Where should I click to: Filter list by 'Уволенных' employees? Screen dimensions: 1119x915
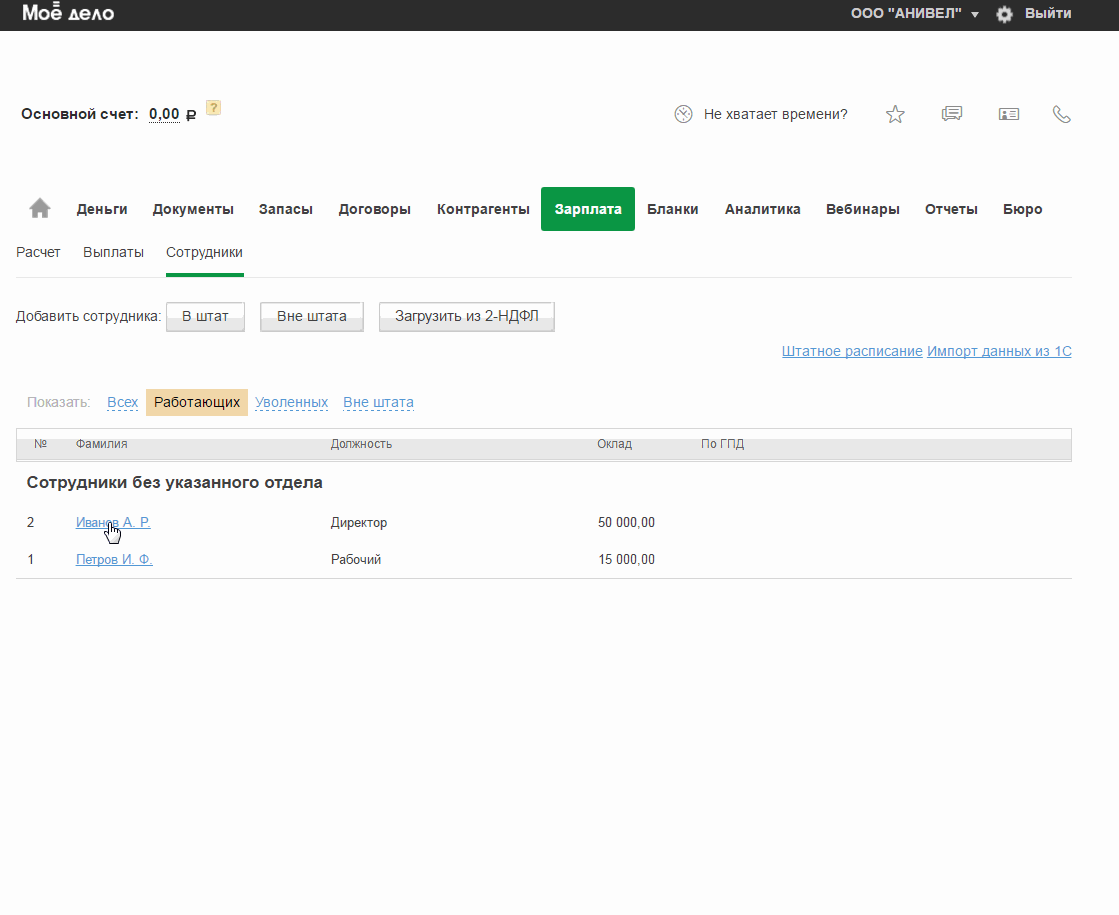[x=291, y=402]
